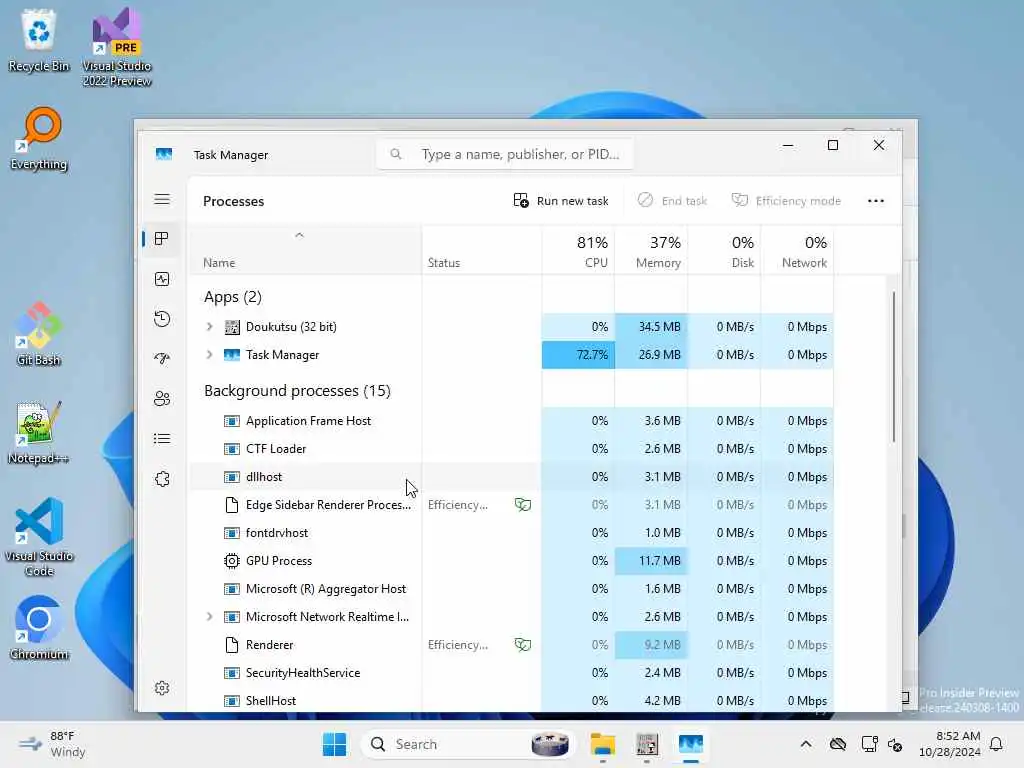Focus the Task Manager search field

[505, 154]
